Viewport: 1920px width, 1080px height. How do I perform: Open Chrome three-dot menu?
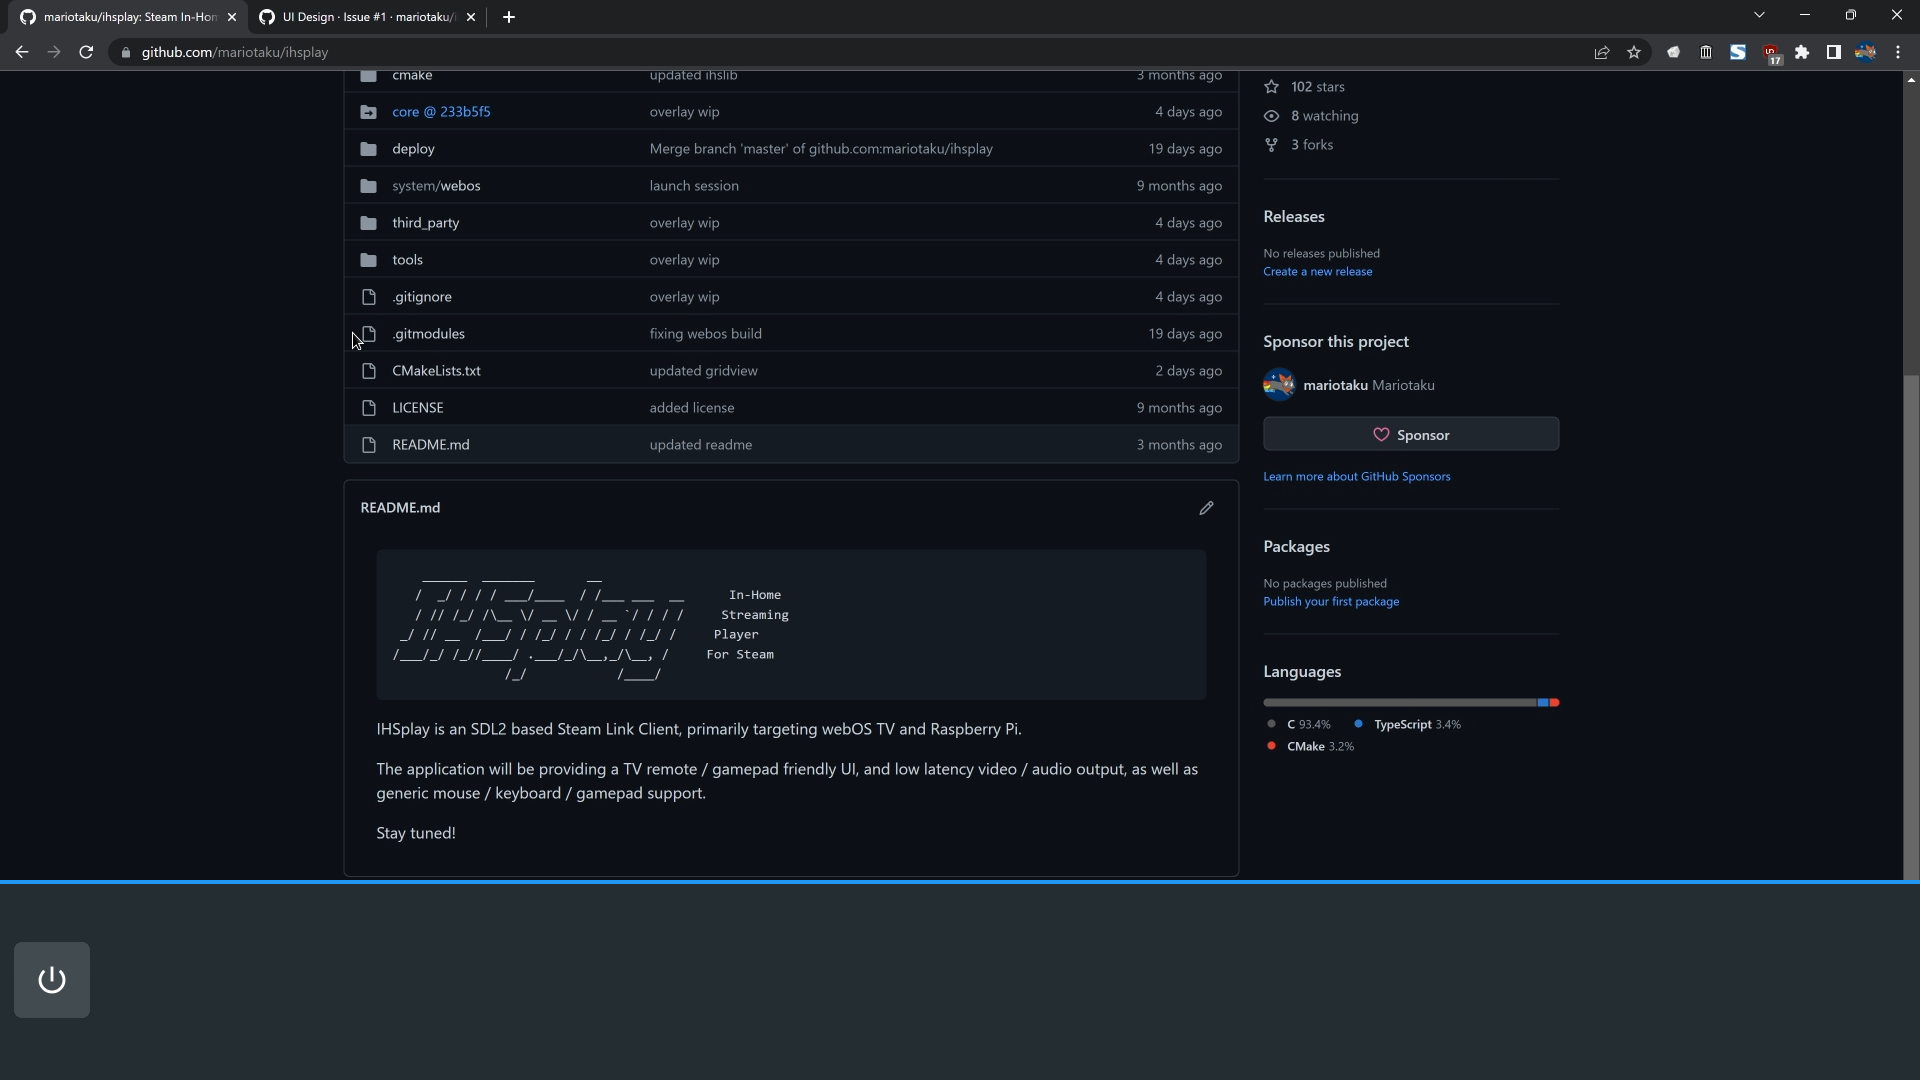[x=1898, y=52]
